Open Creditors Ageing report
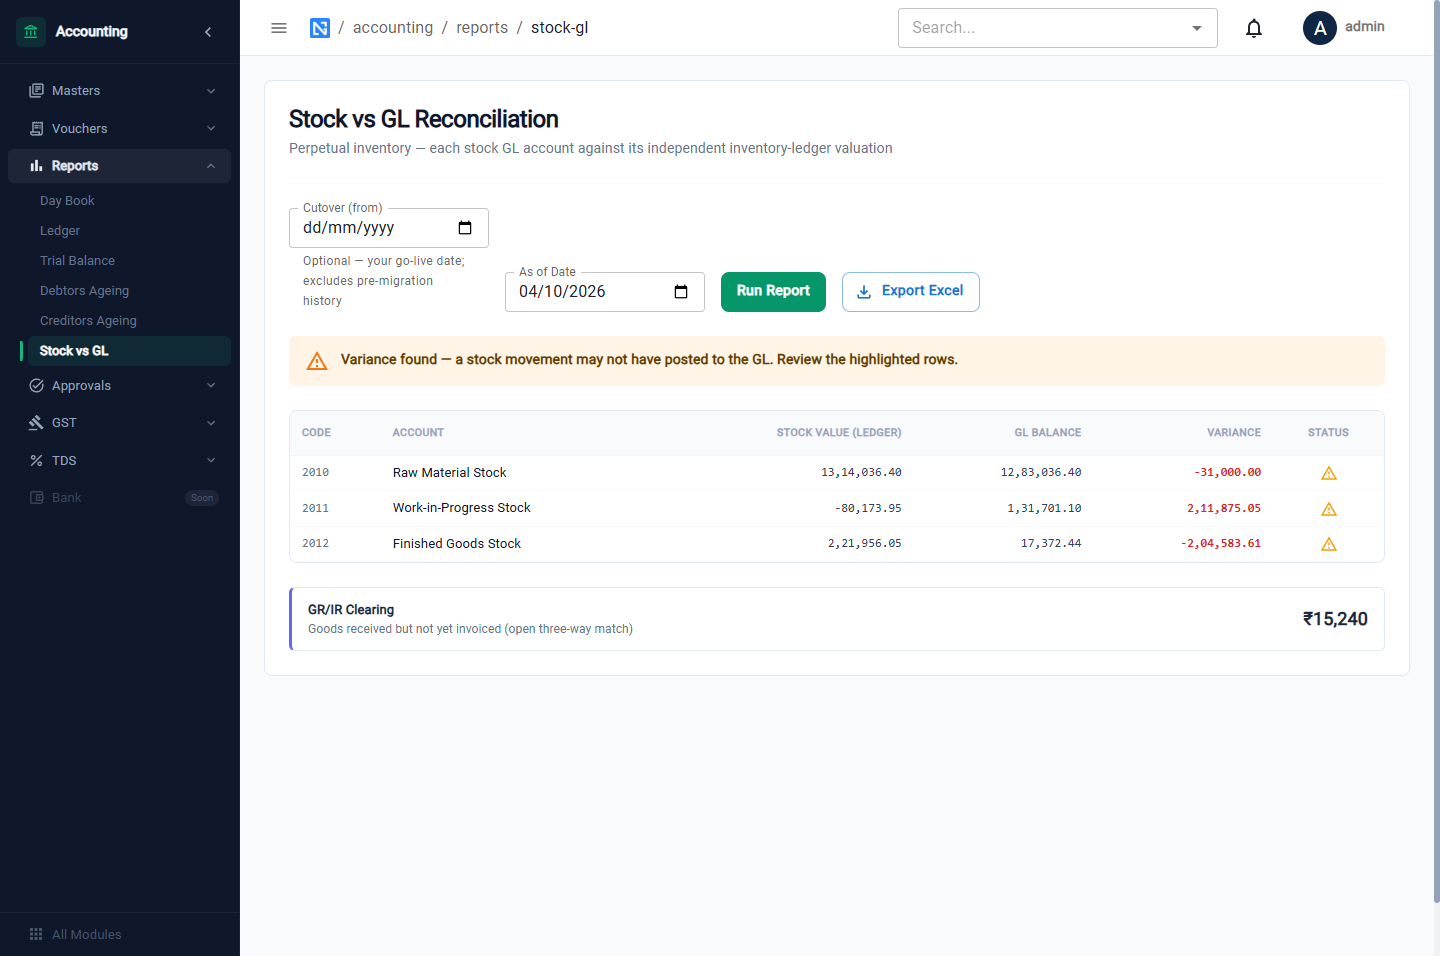 (x=88, y=321)
